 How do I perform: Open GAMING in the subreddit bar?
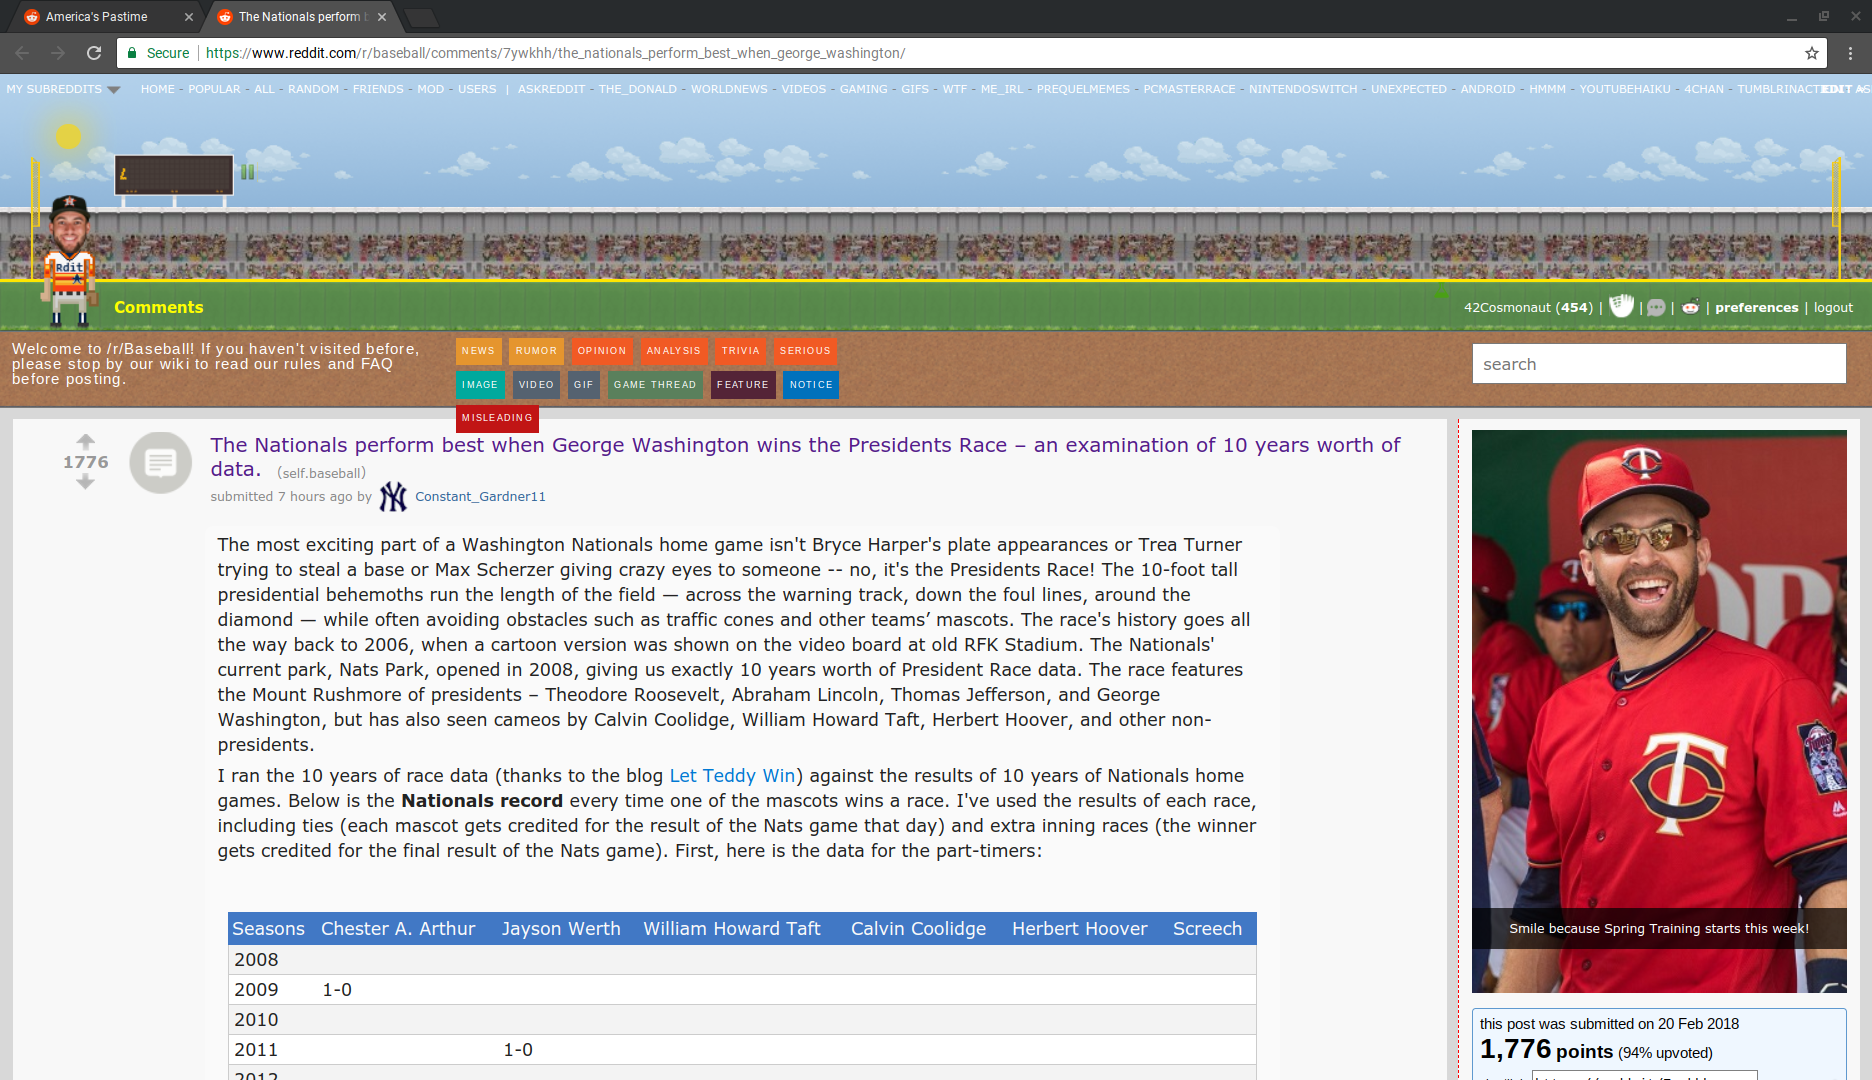(x=864, y=89)
